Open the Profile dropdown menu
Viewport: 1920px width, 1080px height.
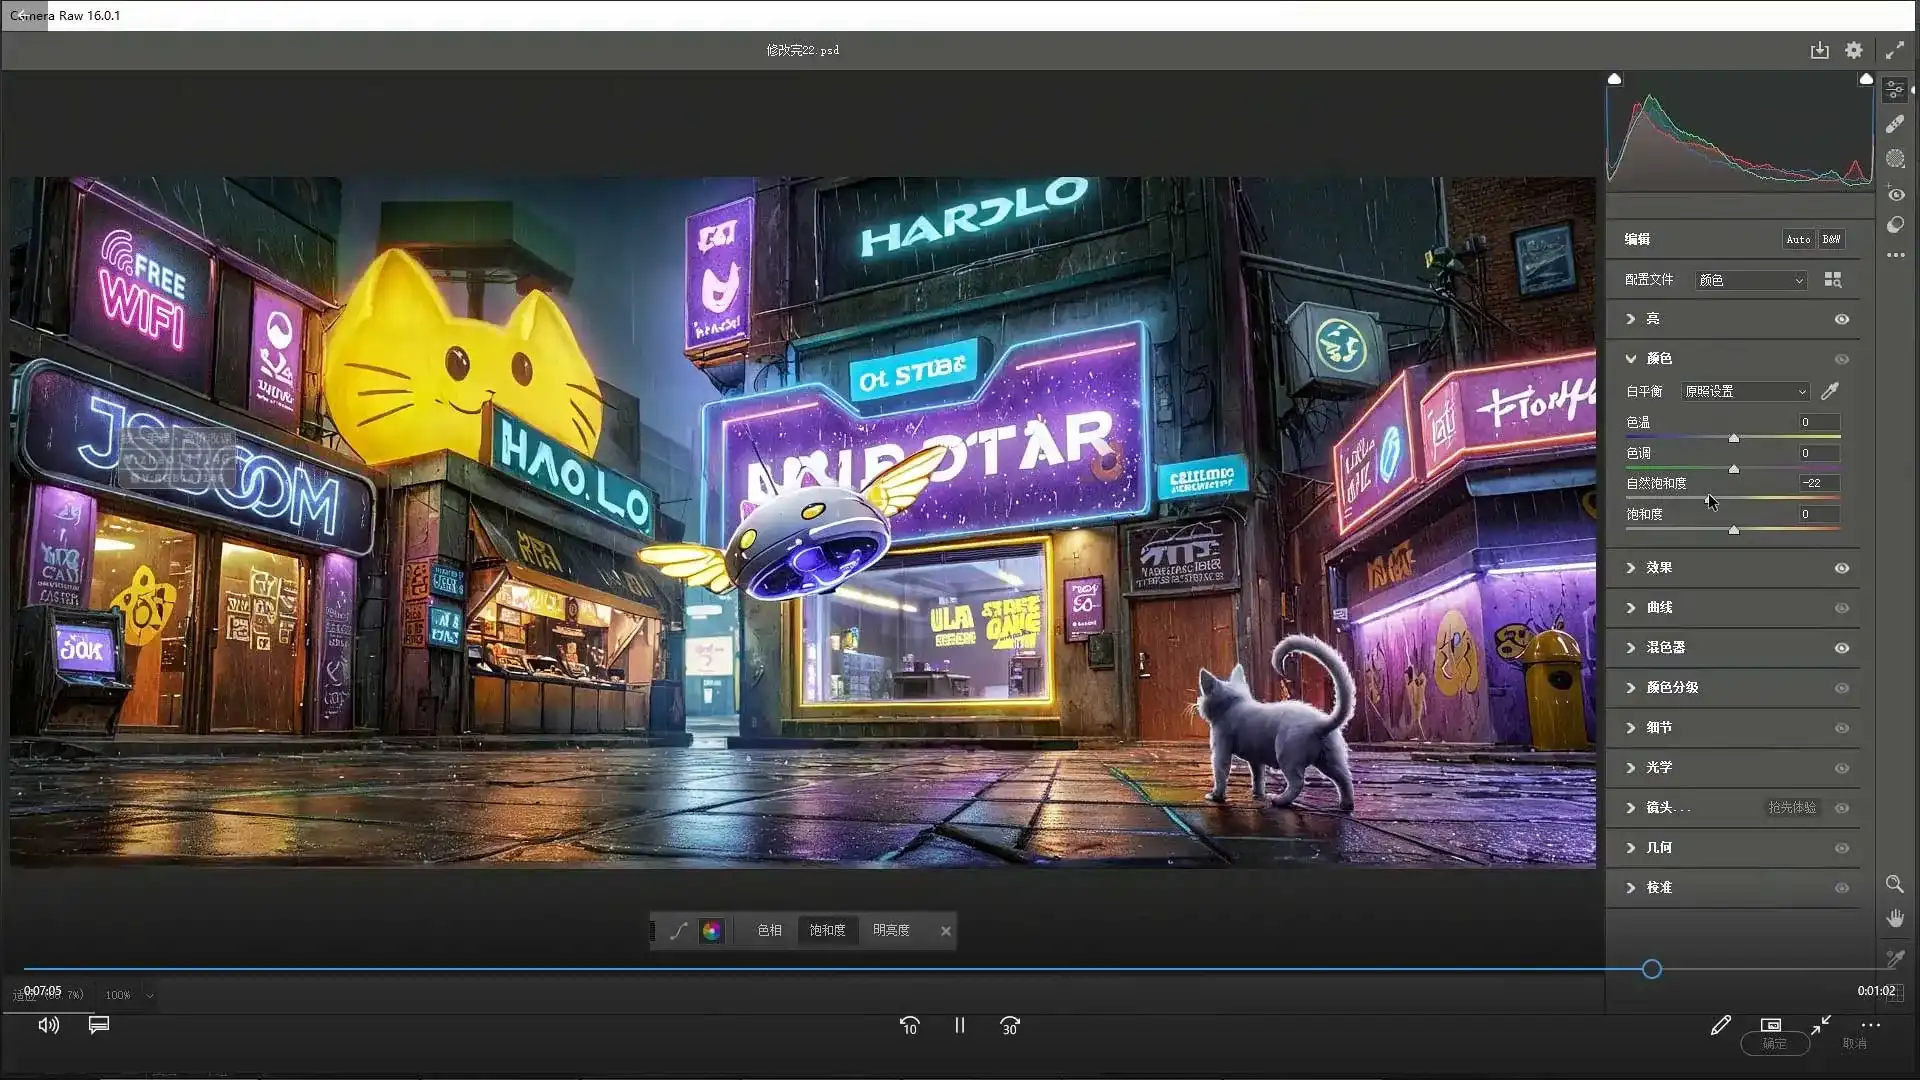pyautogui.click(x=1750, y=280)
